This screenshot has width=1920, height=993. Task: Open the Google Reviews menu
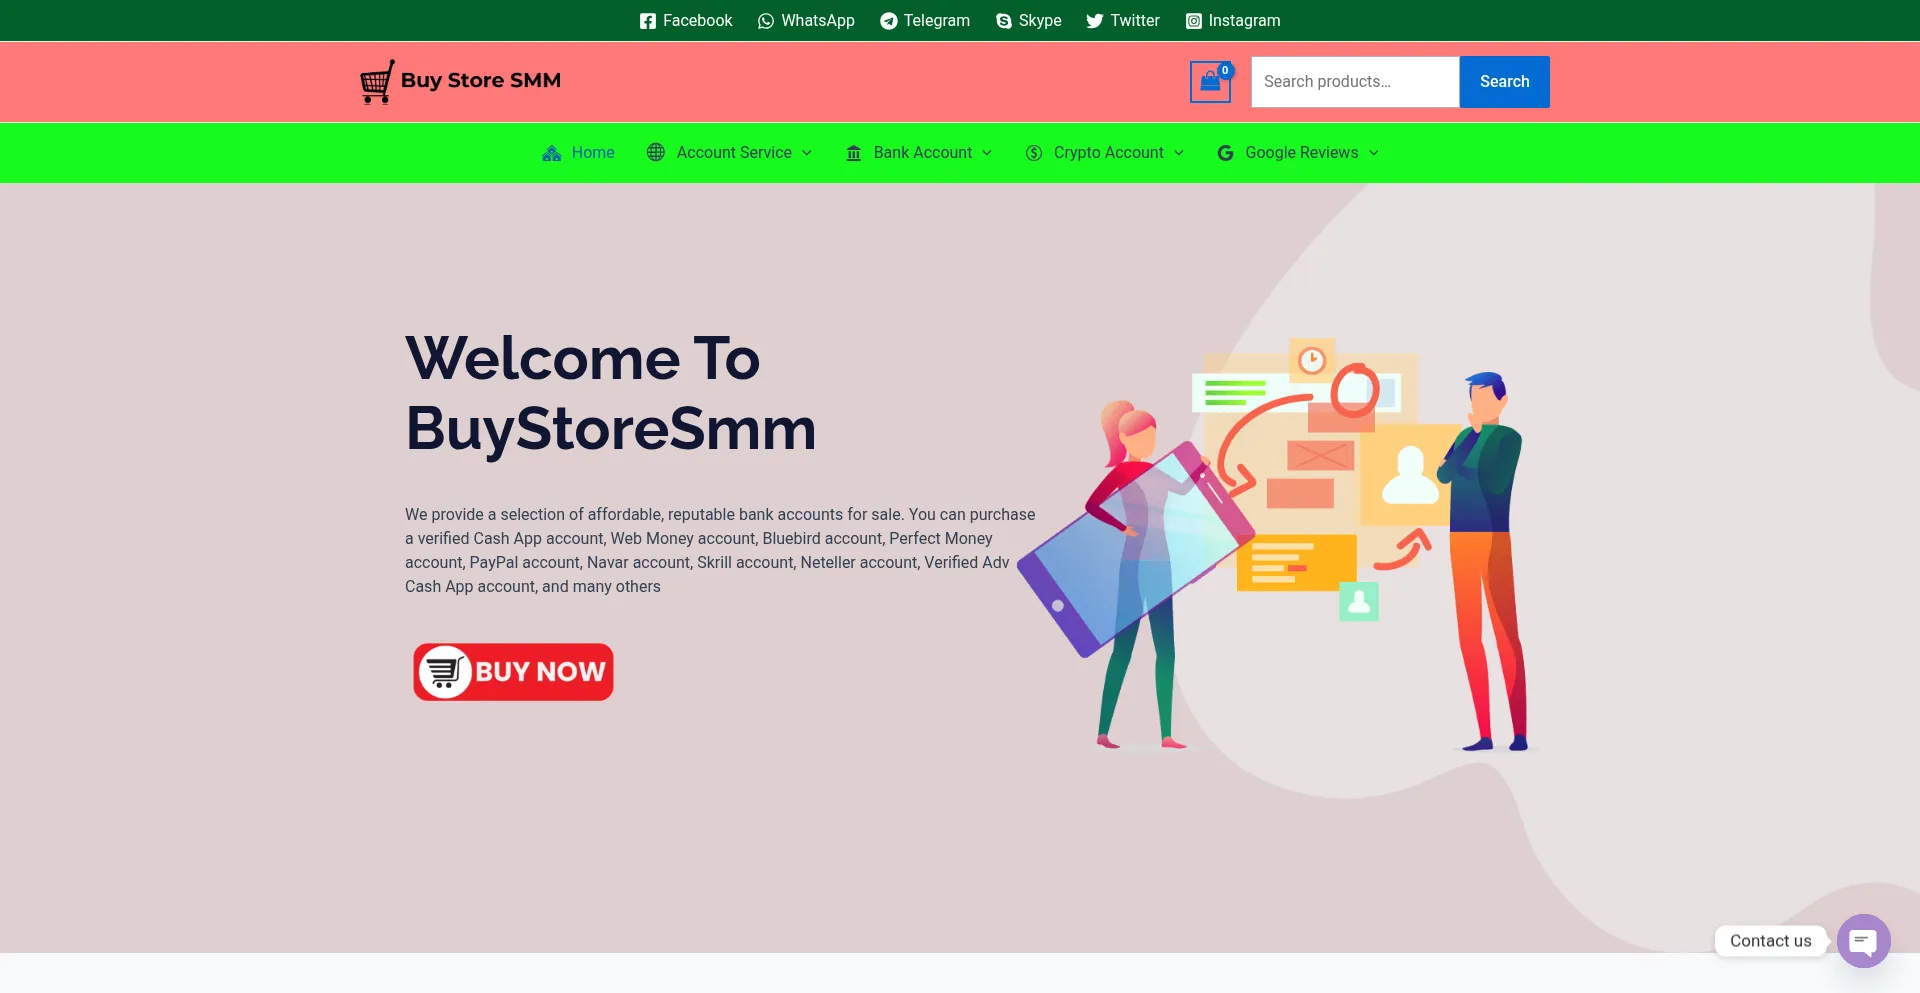[x=1301, y=153]
